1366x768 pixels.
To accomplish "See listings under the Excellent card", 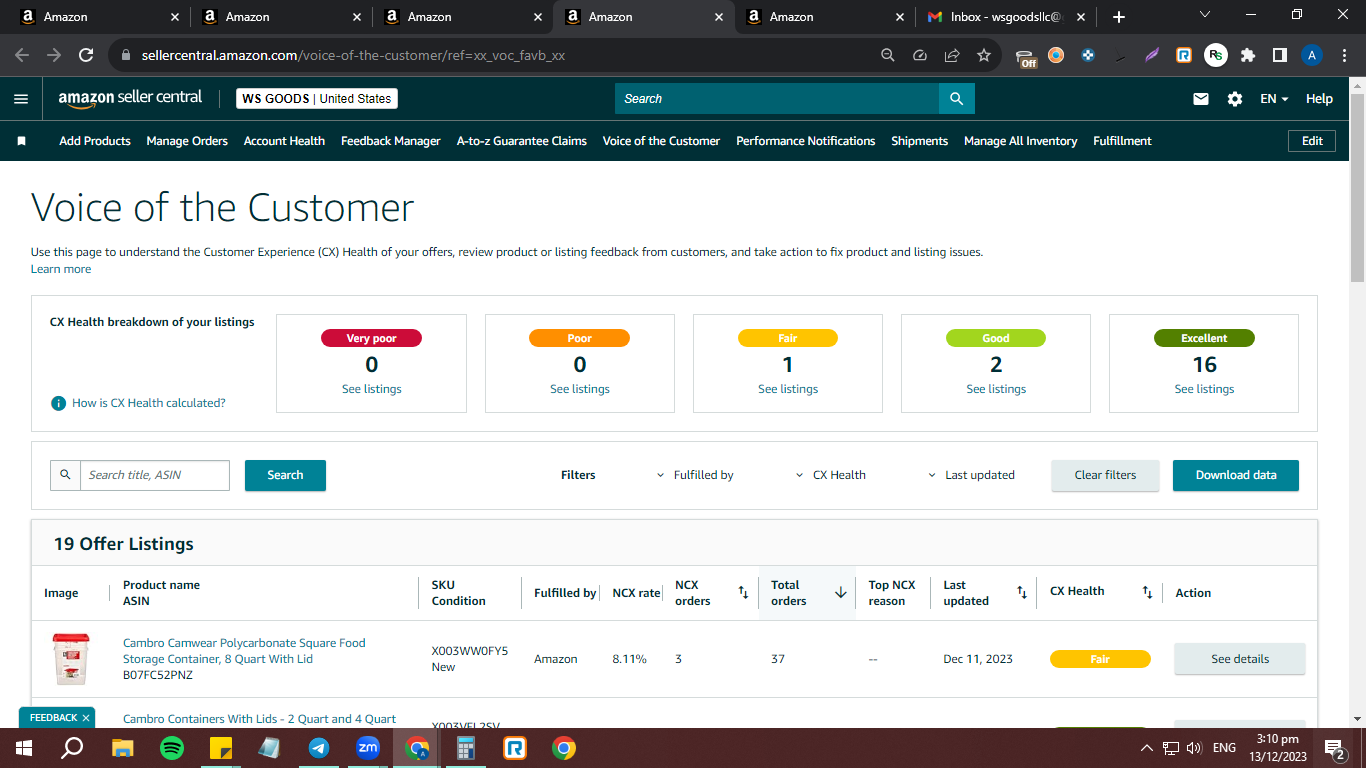I will 1204,389.
